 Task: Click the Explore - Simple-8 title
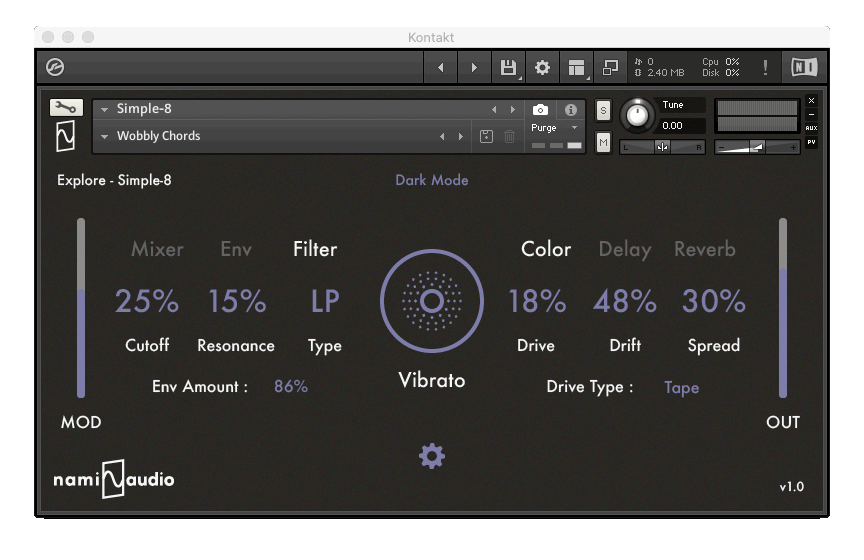114,180
